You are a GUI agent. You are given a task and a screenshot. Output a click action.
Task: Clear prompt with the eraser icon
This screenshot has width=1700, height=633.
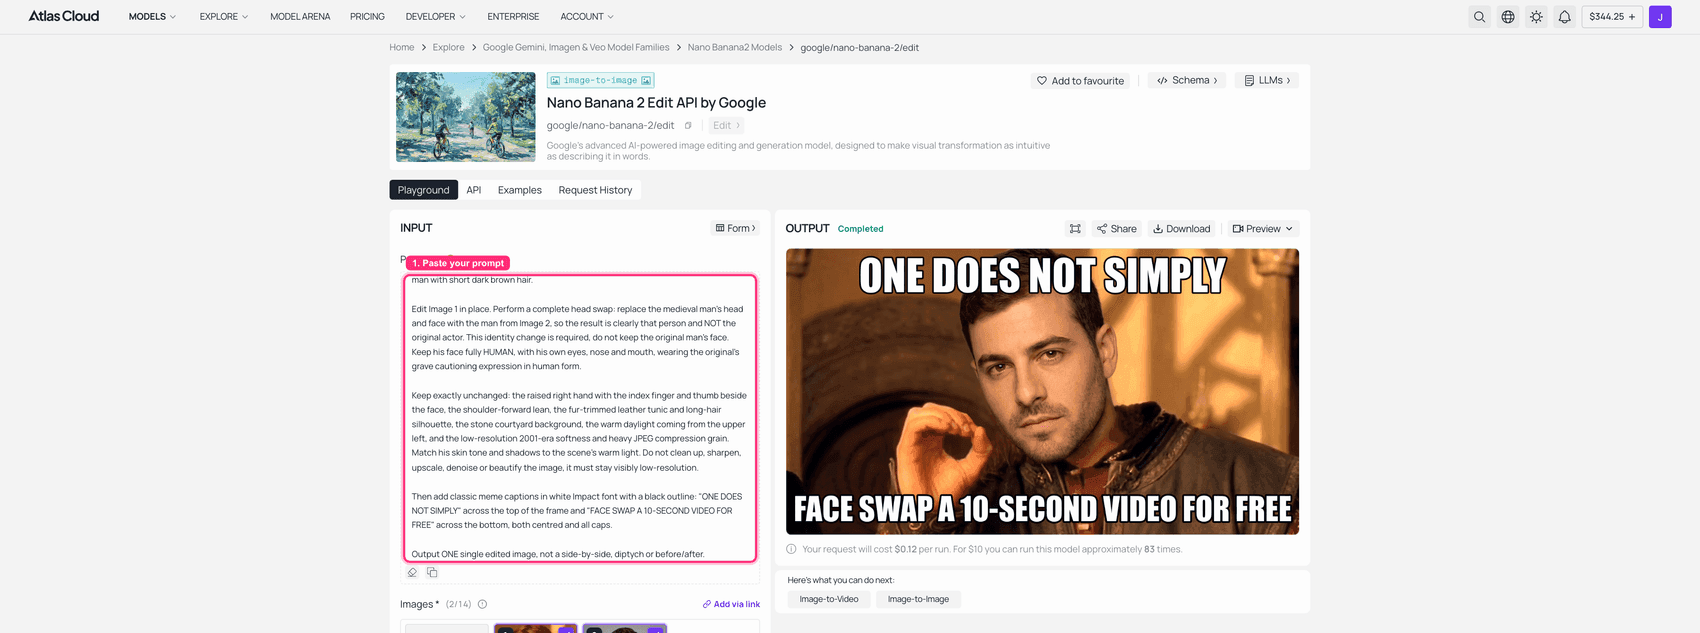[412, 573]
